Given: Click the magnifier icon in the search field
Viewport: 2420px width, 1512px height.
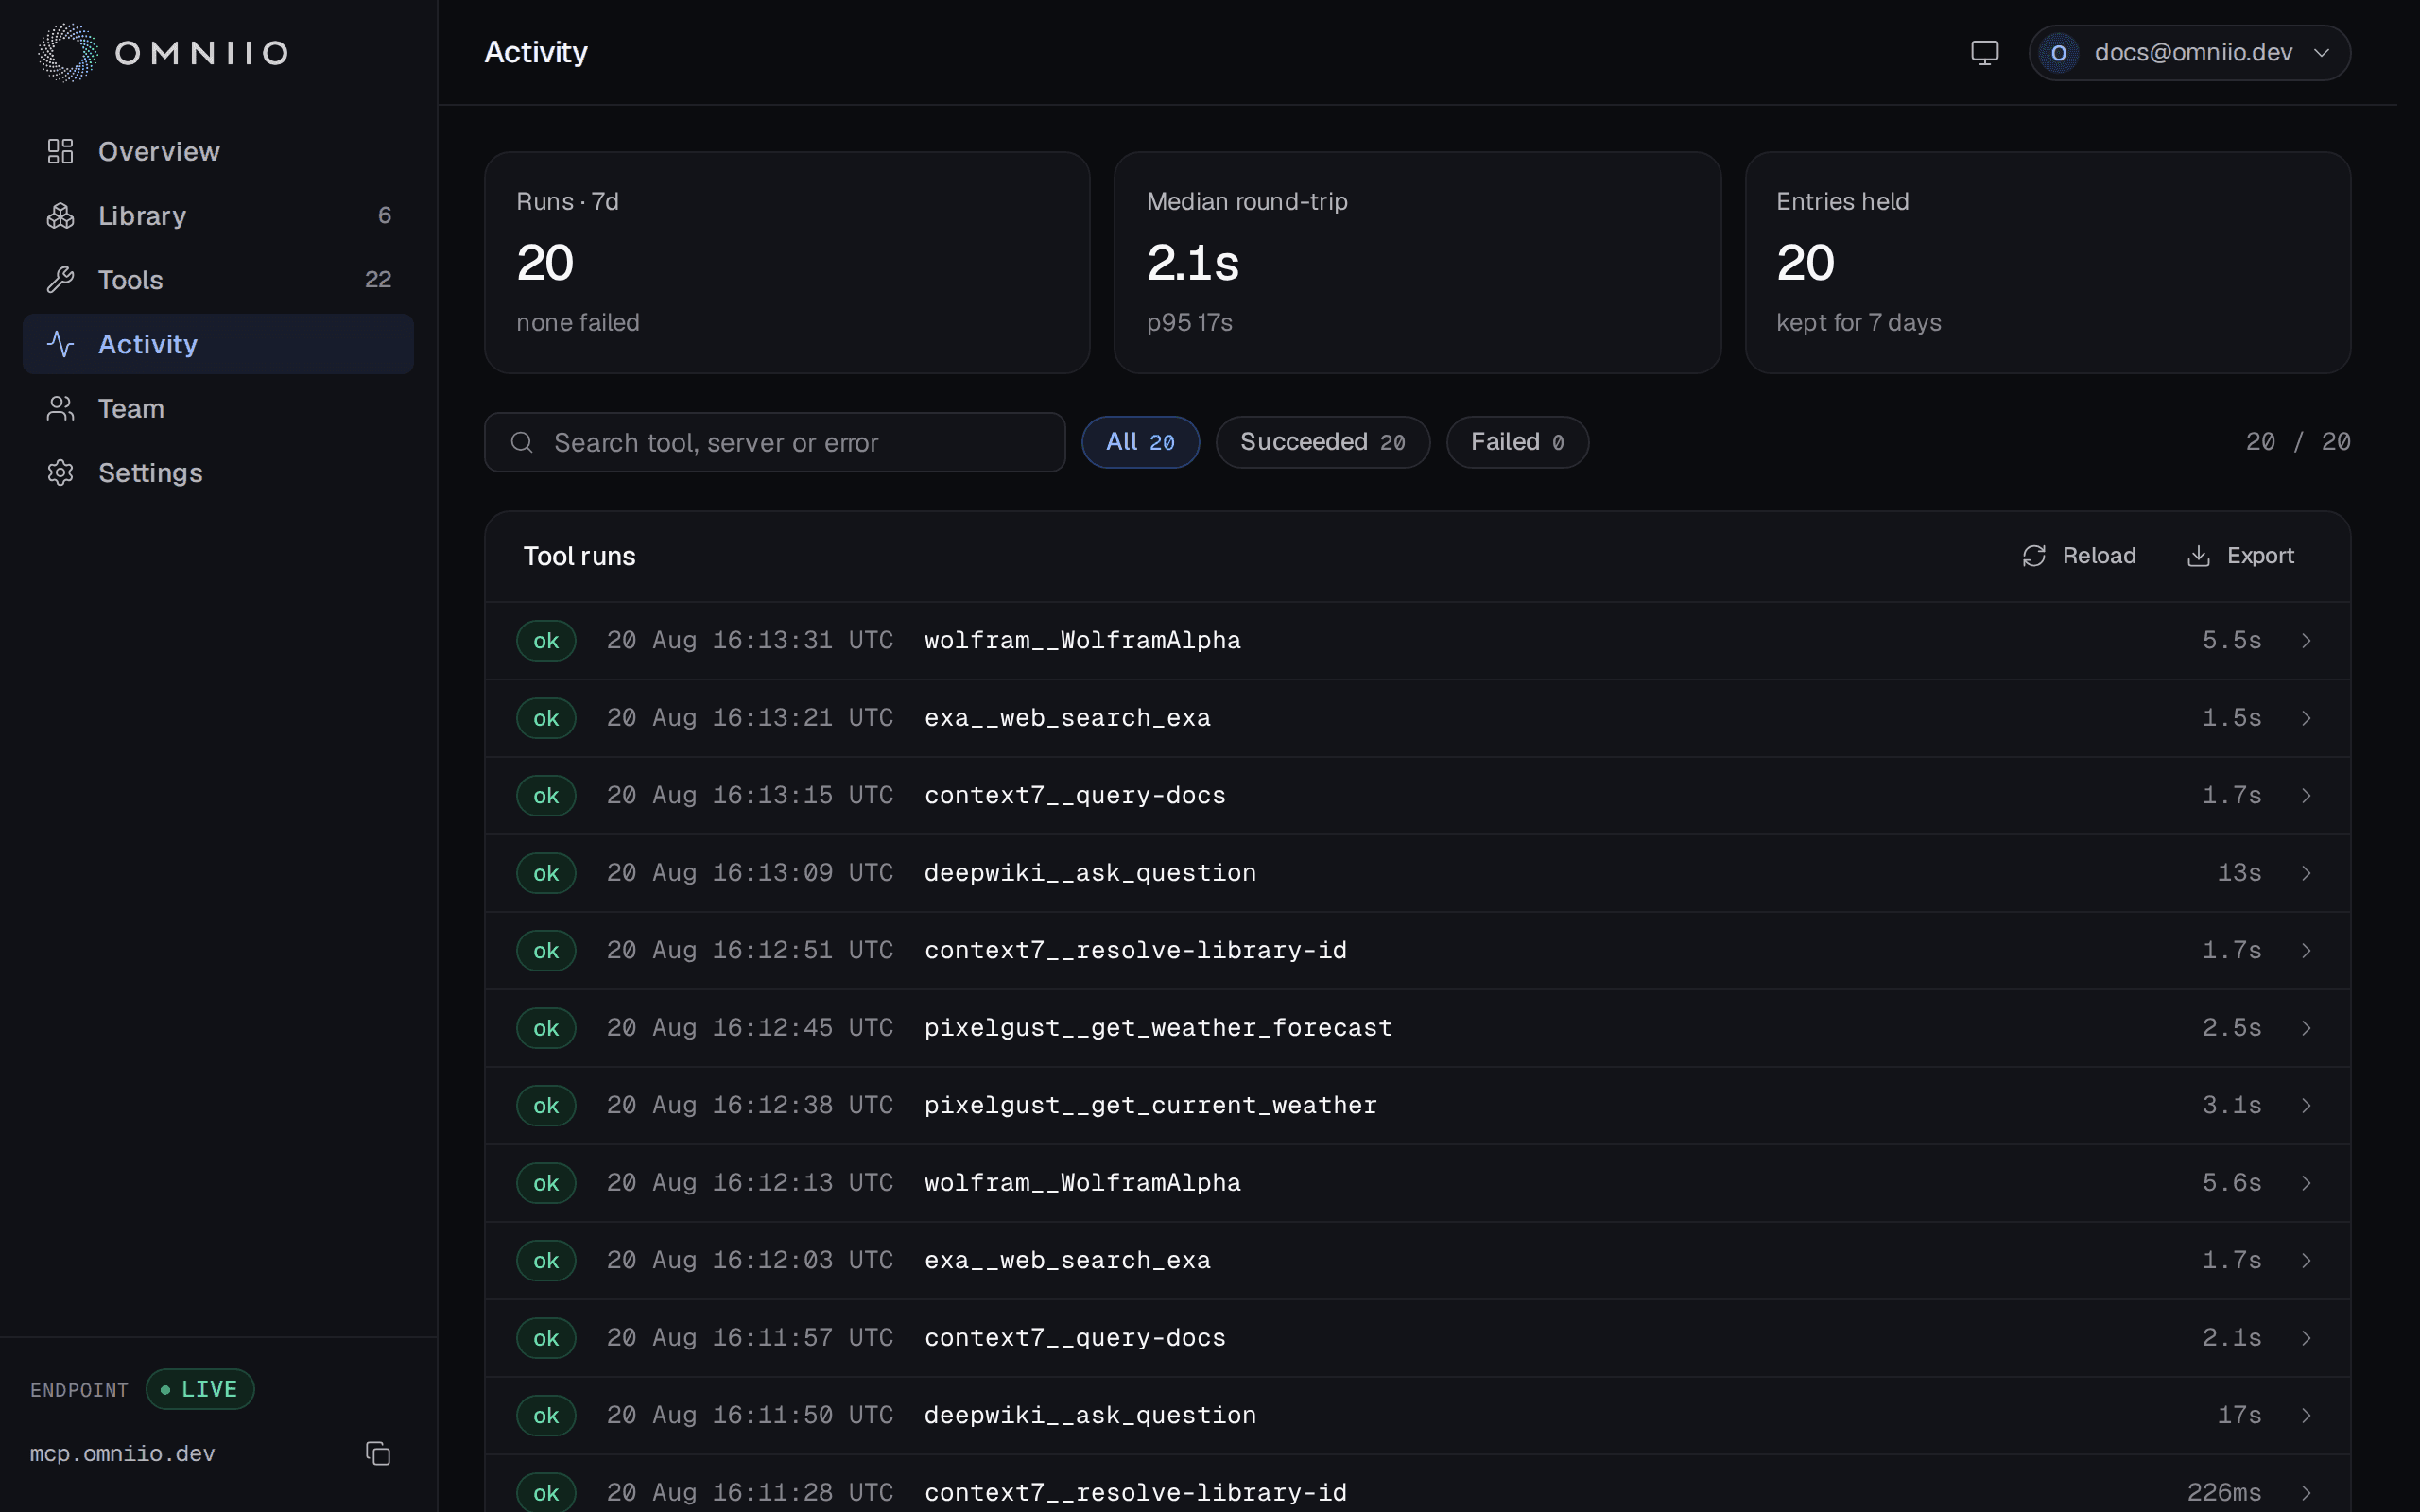Looking at the screenshot, I should coord(522,442).
